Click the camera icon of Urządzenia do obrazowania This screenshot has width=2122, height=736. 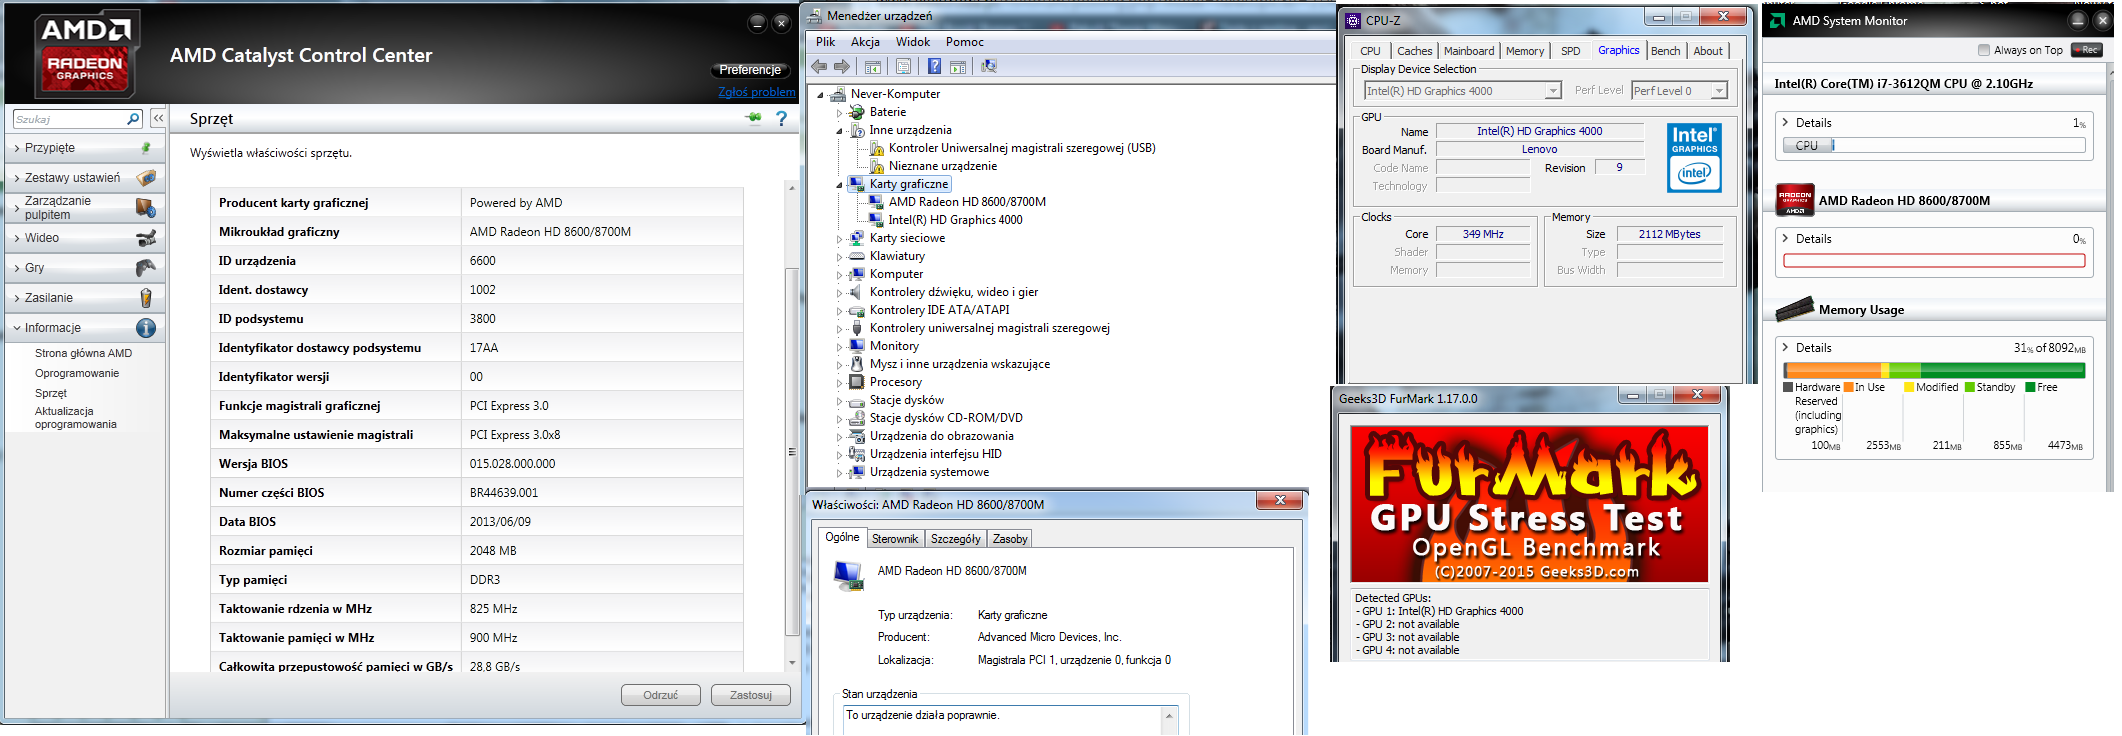click(x=856, y=436)
